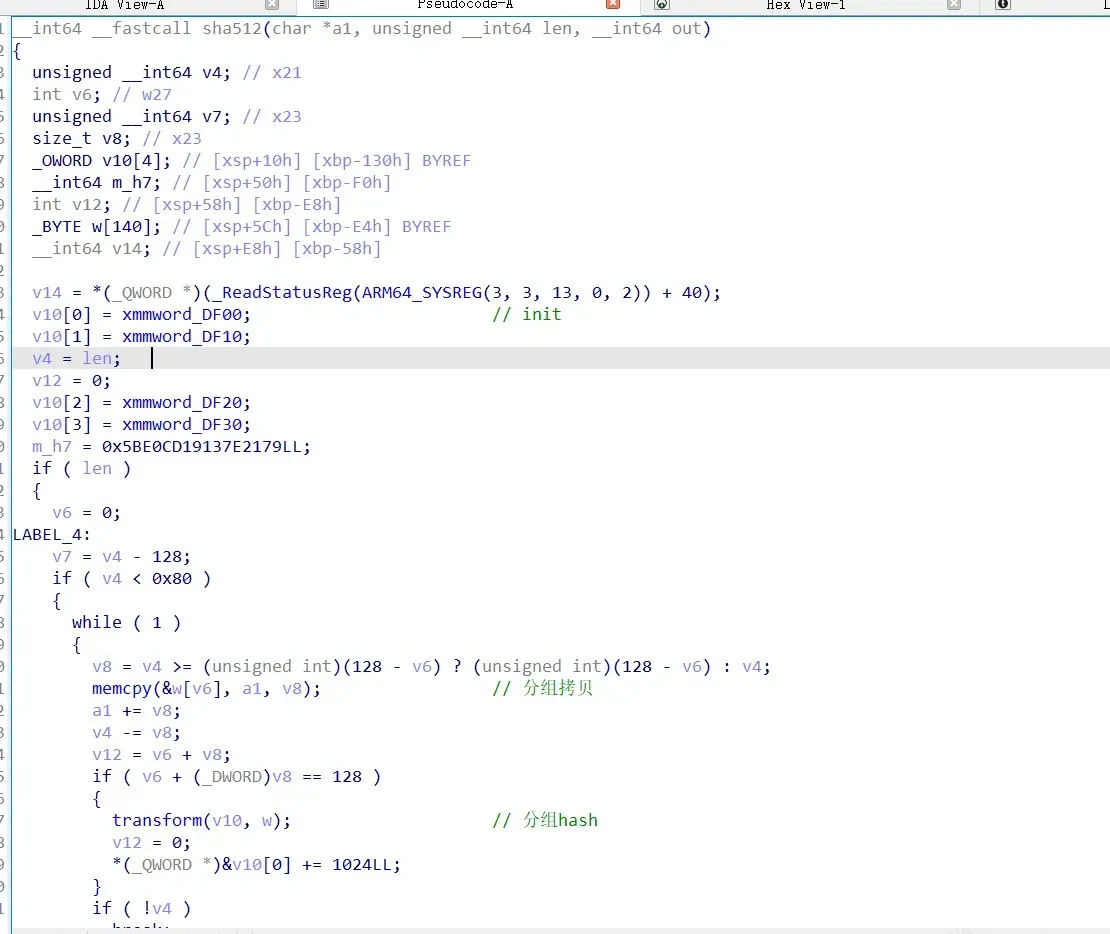The width and height of the screenshot is (1110, 934).
Task: Click the '// init' comment
Action: (527, 314)
